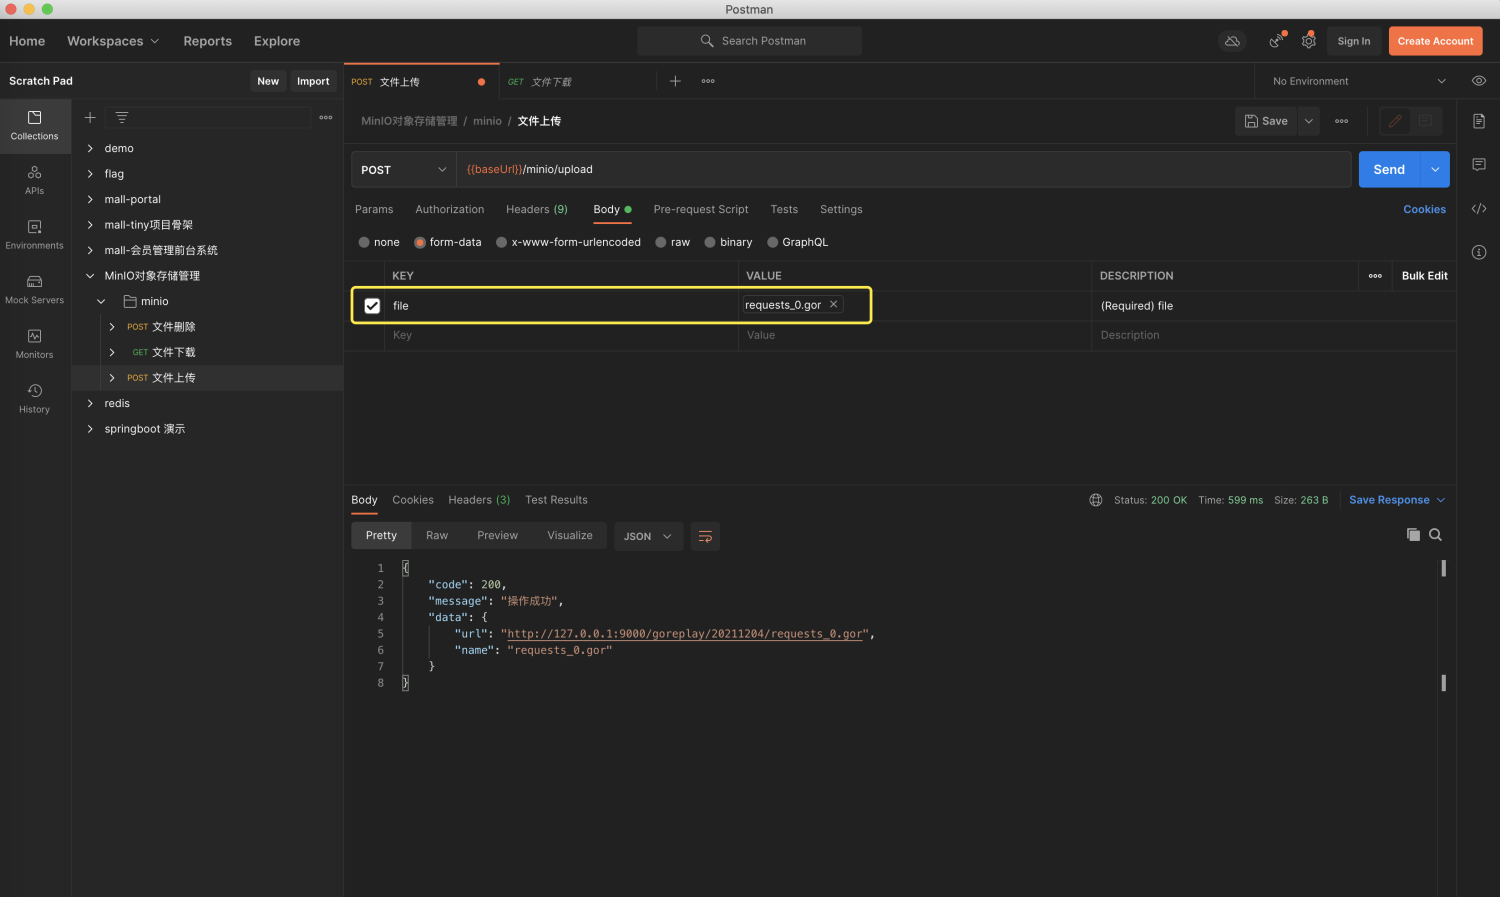This screenshot has width=1500, height=897.
Task: Open the Environments sidebar panel
Action: [x=35, y=235]
